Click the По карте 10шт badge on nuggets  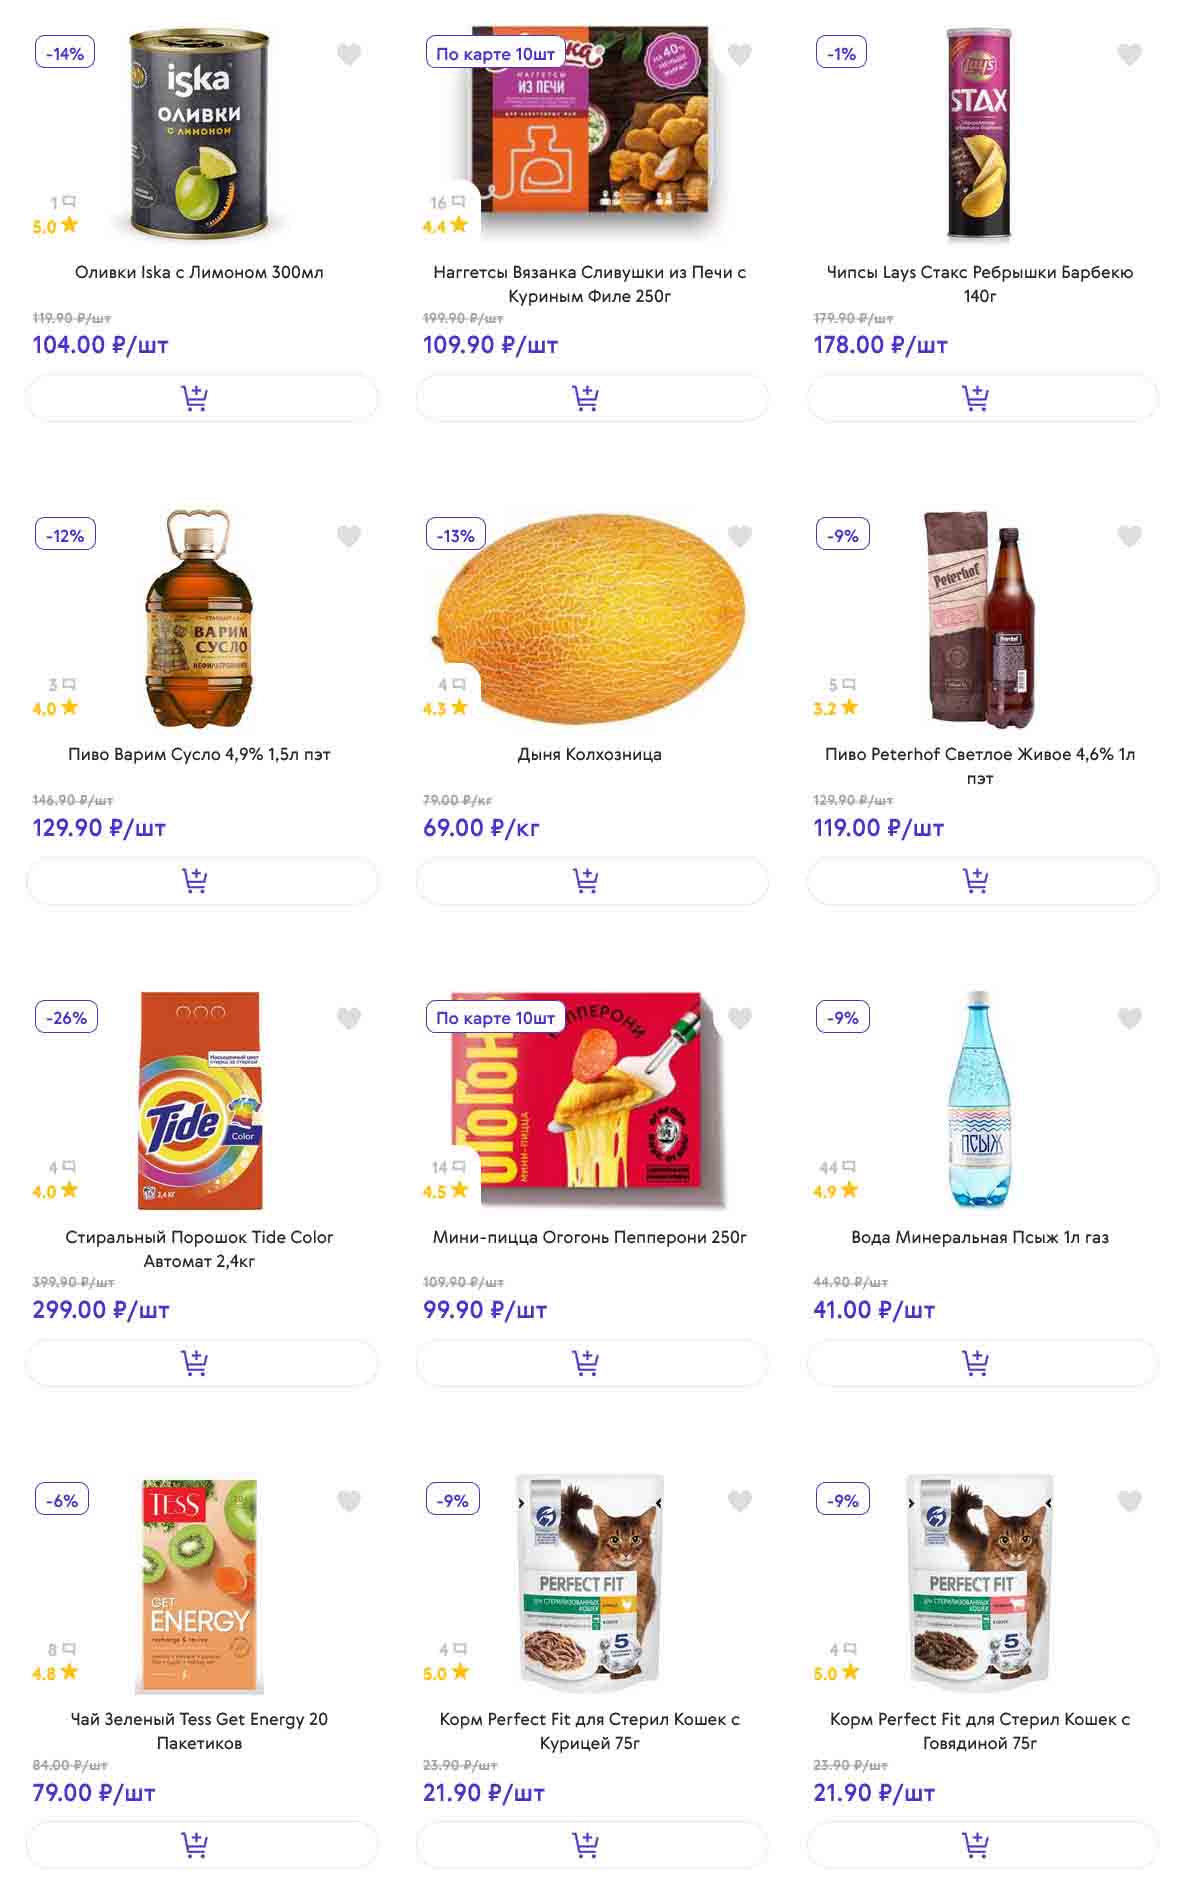pos(495,54)
